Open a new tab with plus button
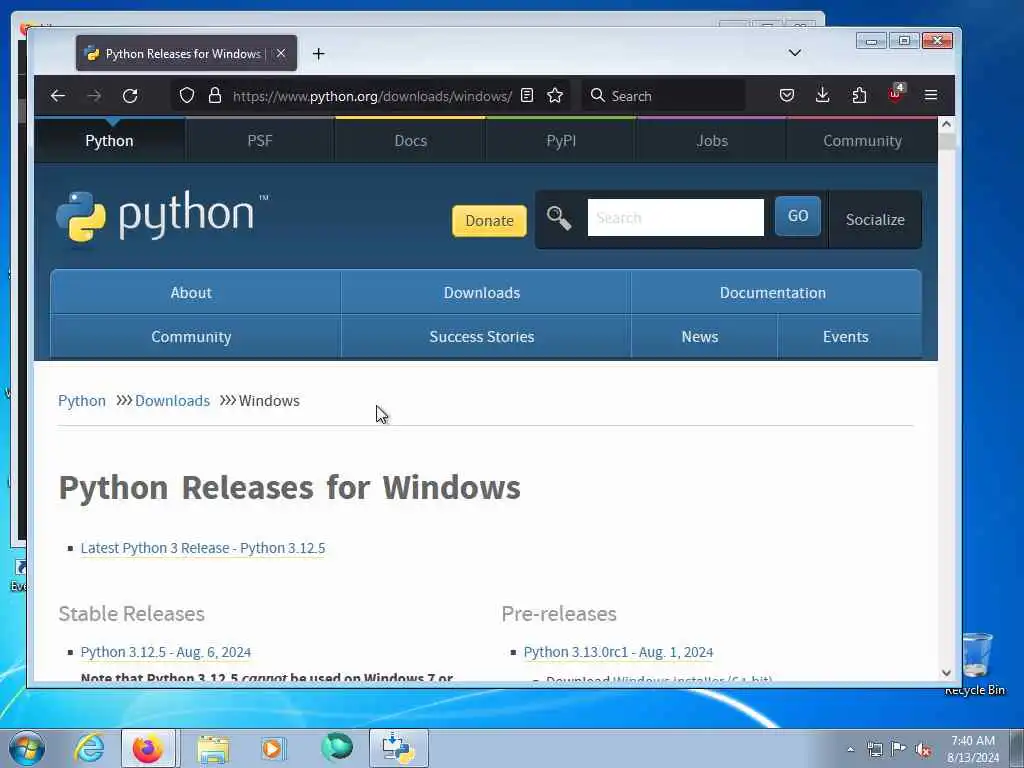1024x768 pixels. (319, 54)
